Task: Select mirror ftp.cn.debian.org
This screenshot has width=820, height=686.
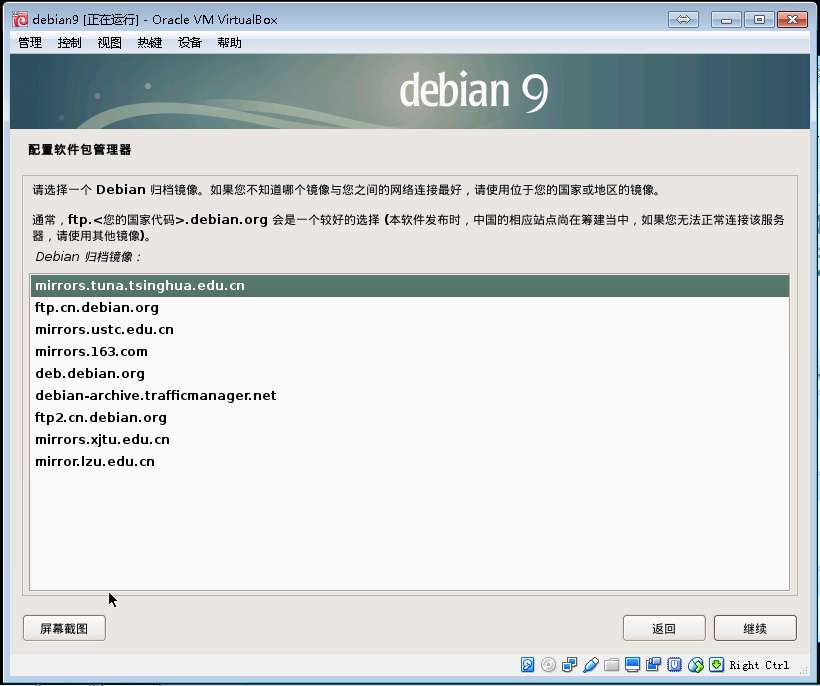Action: pos(409,307)
